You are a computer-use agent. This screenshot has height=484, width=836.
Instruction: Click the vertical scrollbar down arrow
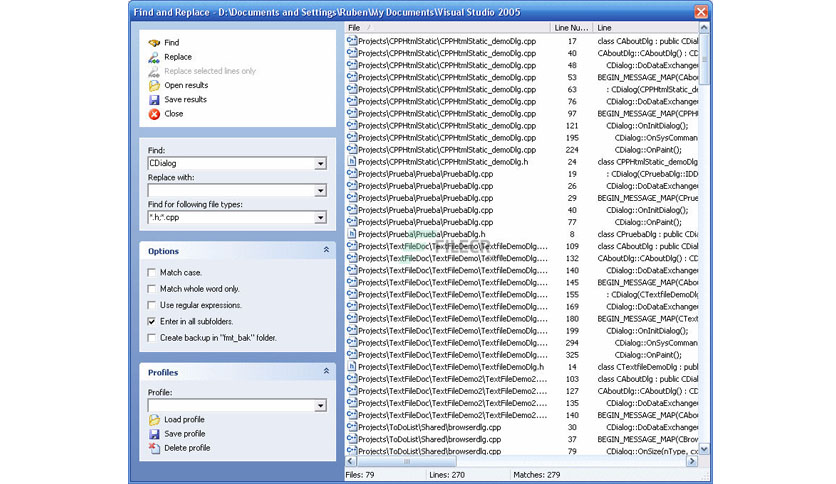[704, 449]
